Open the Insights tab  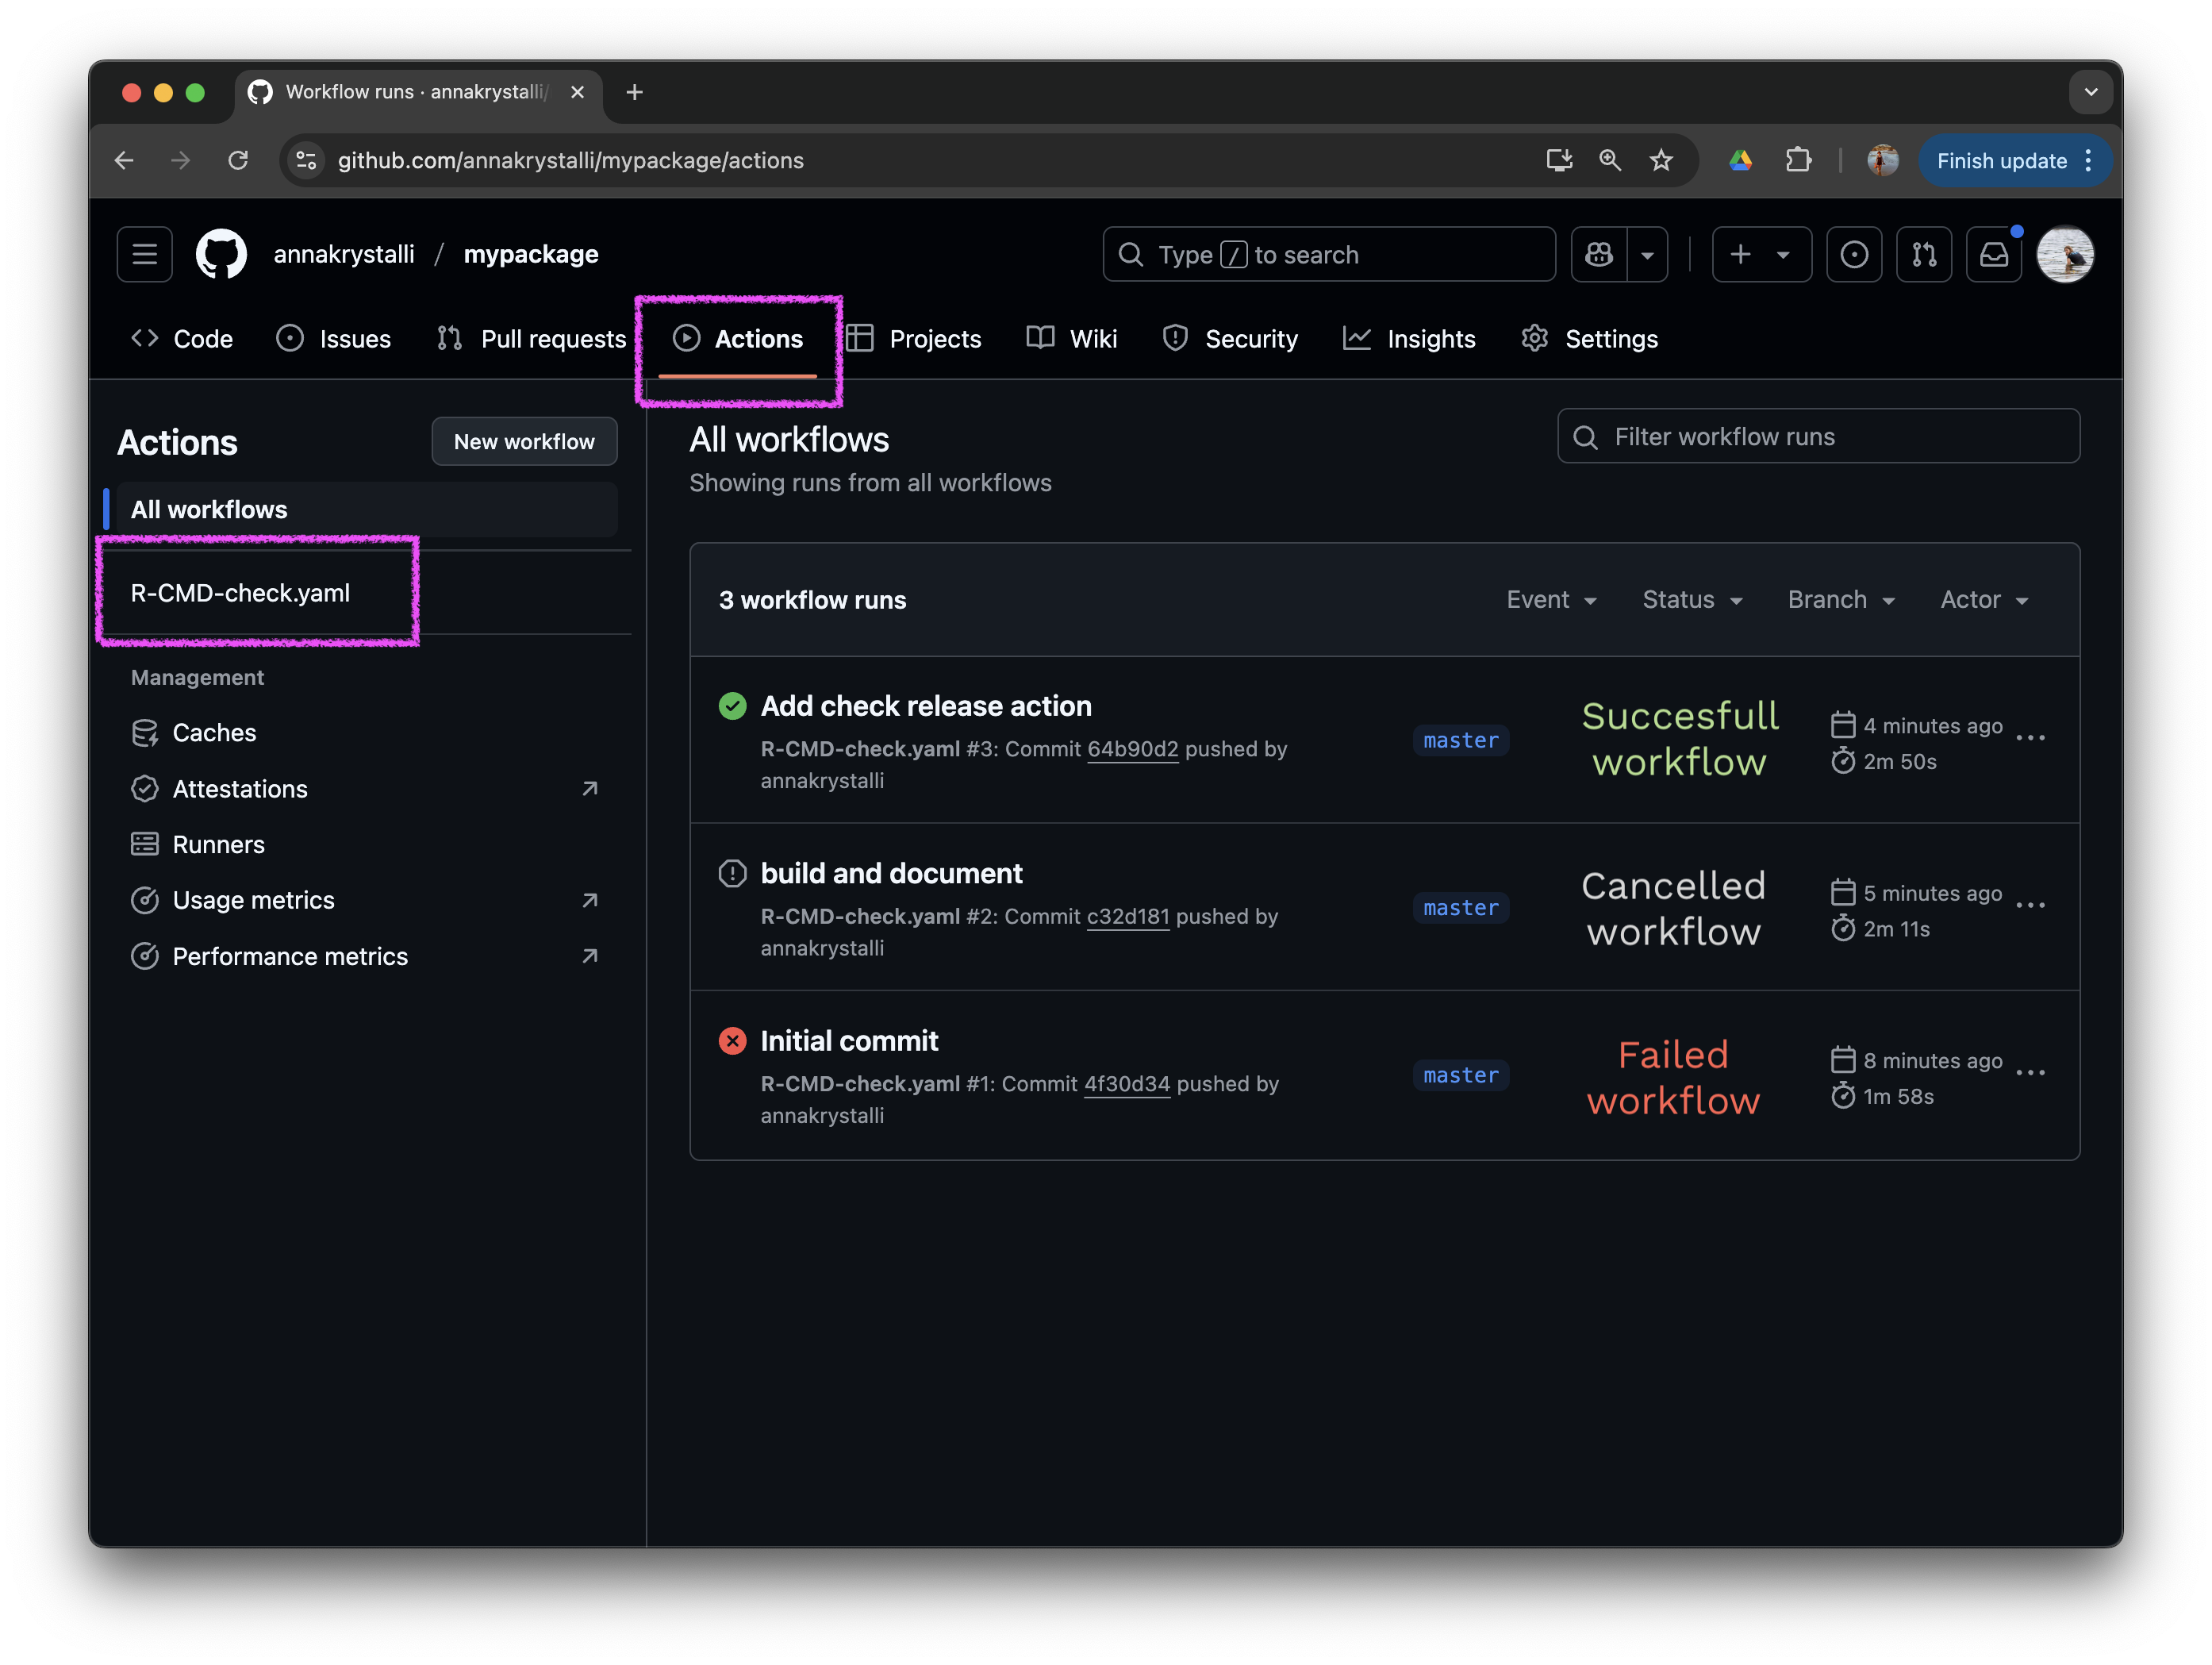1409,339
